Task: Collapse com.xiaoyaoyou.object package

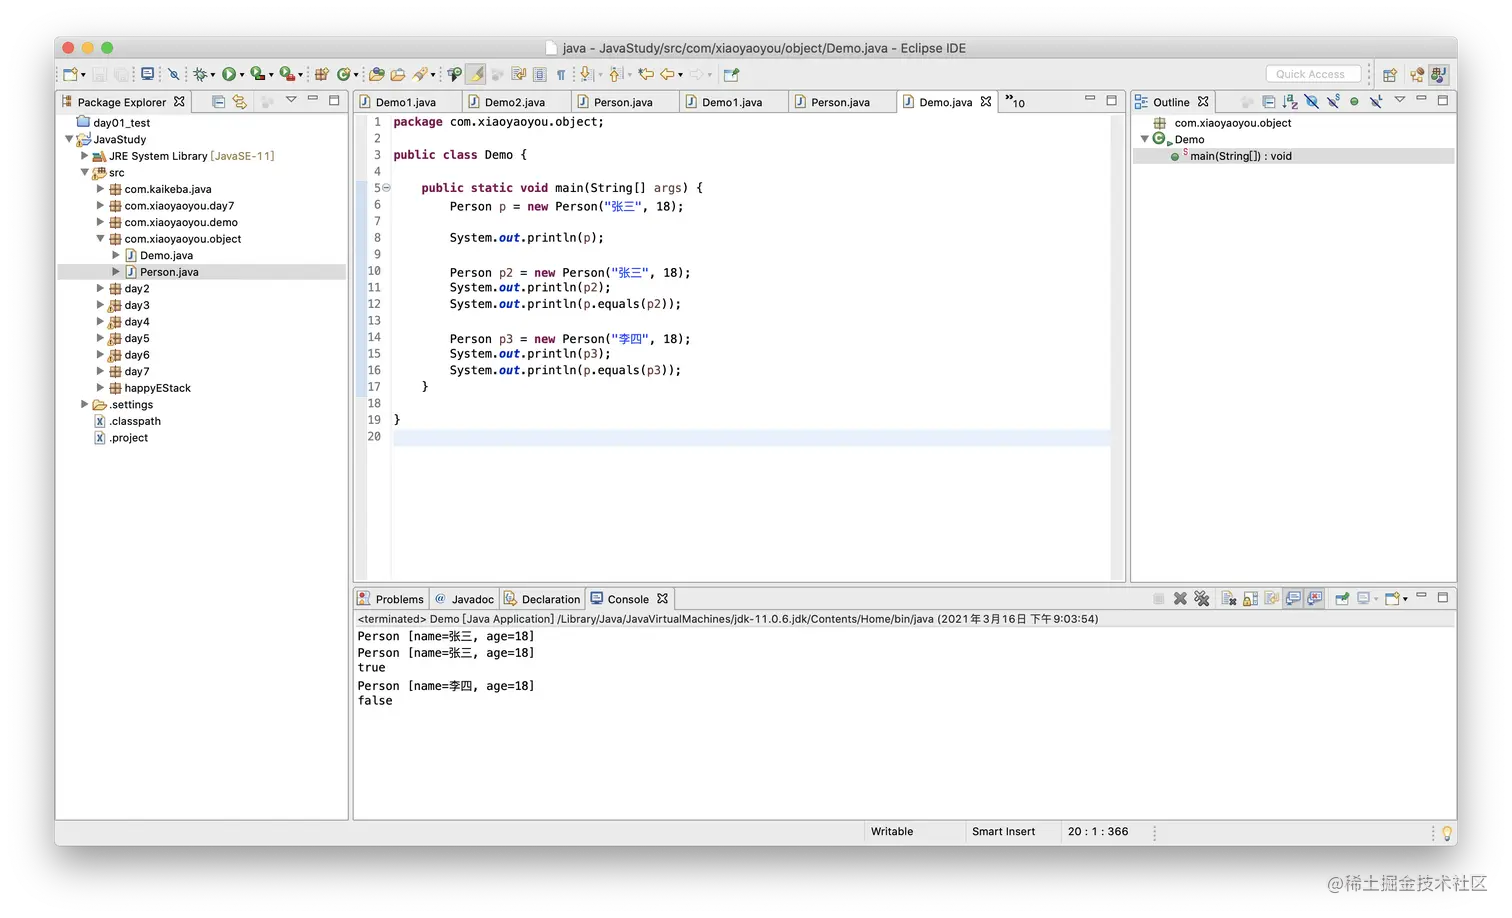Action: click(x=100, y=239)
